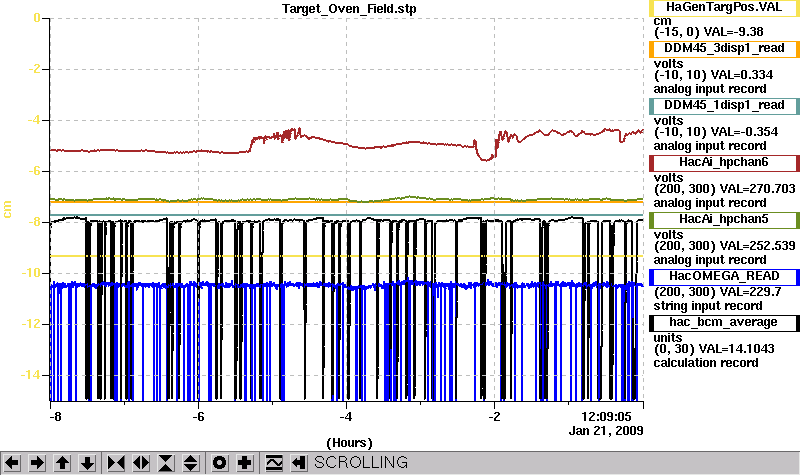Viewport: 800px width, 475px height.
Task: Select the HacAi_hpchan6 legend entry
Action: [724, 163]
